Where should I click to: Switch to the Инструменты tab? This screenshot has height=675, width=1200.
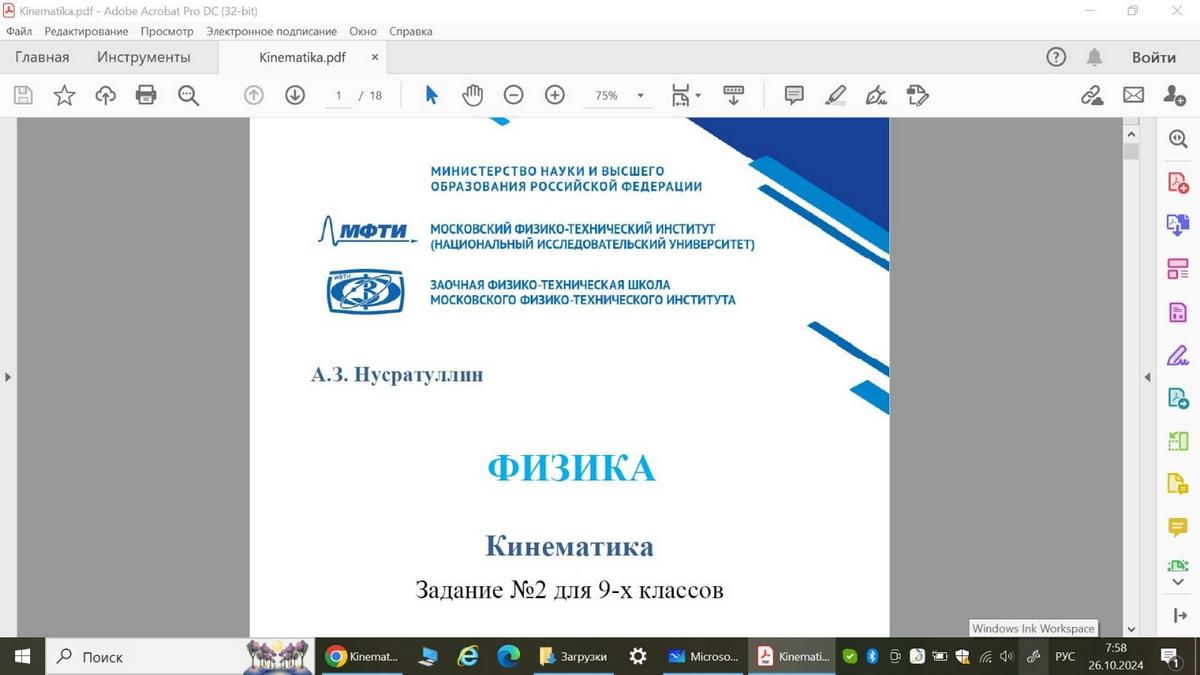(143, 57)
